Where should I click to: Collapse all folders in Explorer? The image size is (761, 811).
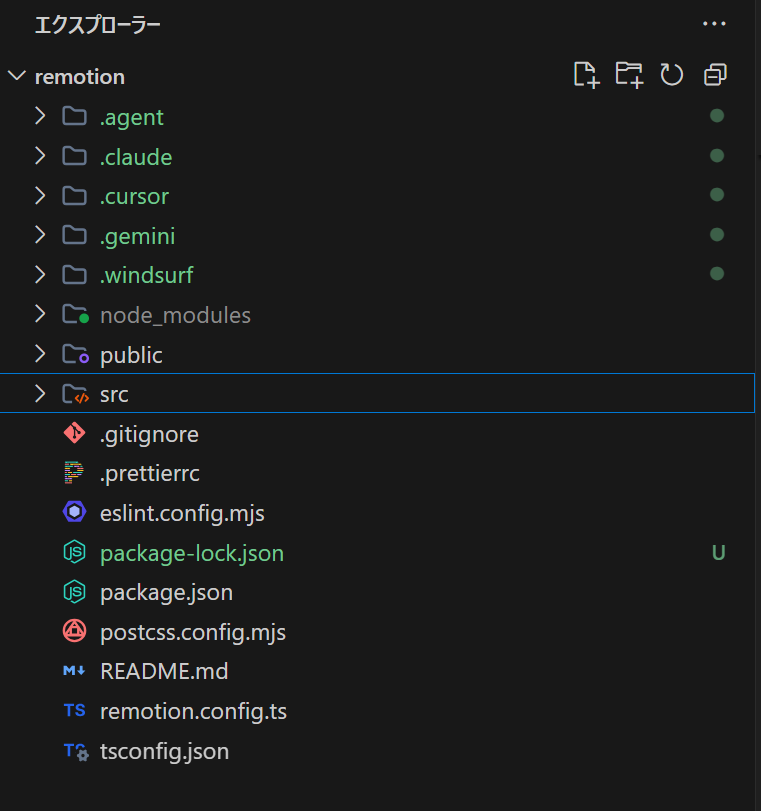point(715,75)
